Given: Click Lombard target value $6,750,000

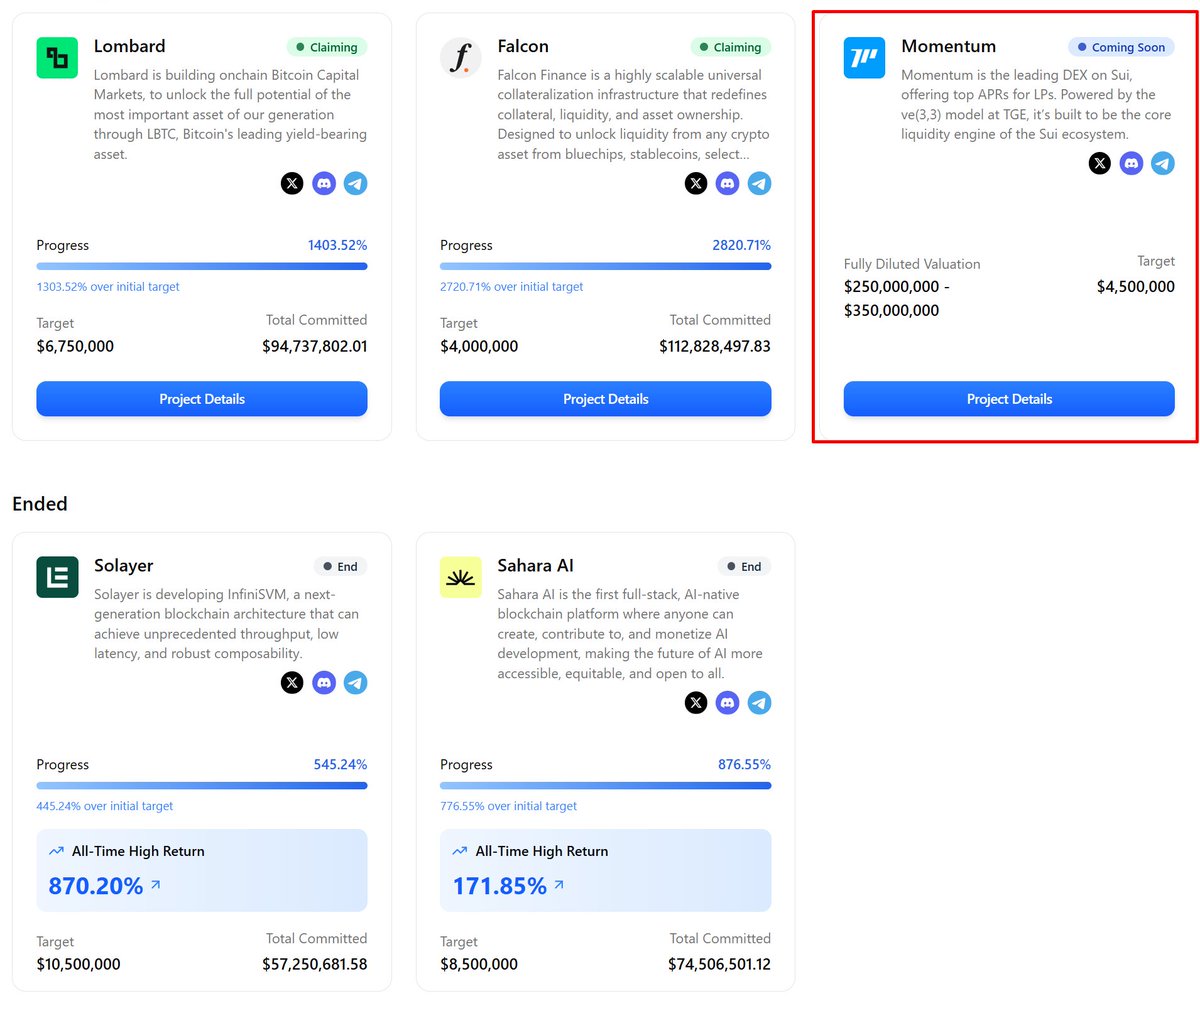Looking at the screenshot, I should [75, 346].
